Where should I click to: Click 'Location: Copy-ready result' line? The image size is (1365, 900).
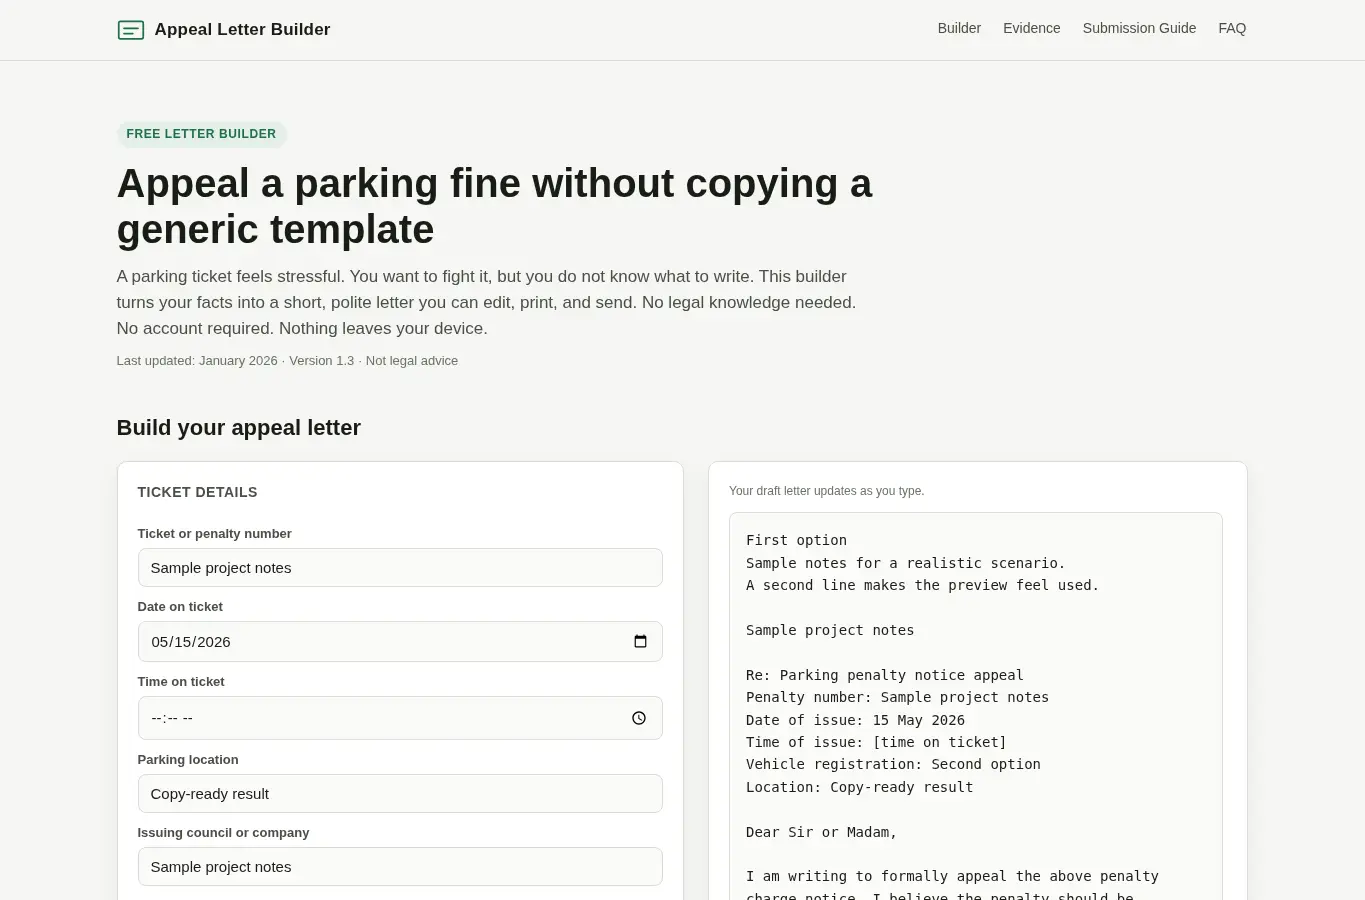point(859,787)
